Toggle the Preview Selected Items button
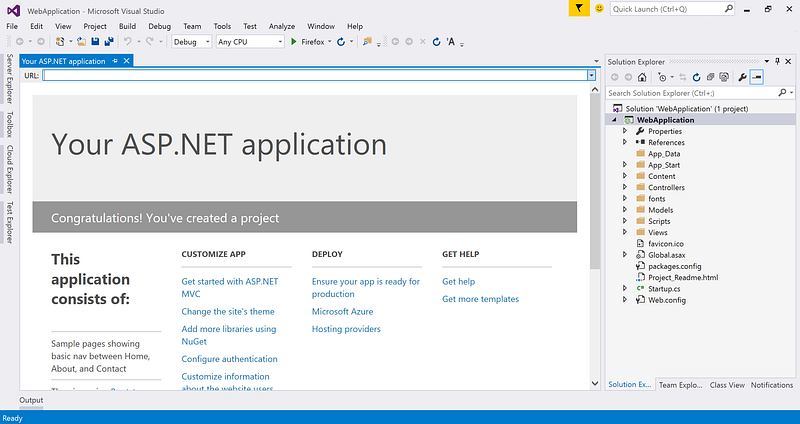This screenshot has height=424, width=800. (757, 78)
